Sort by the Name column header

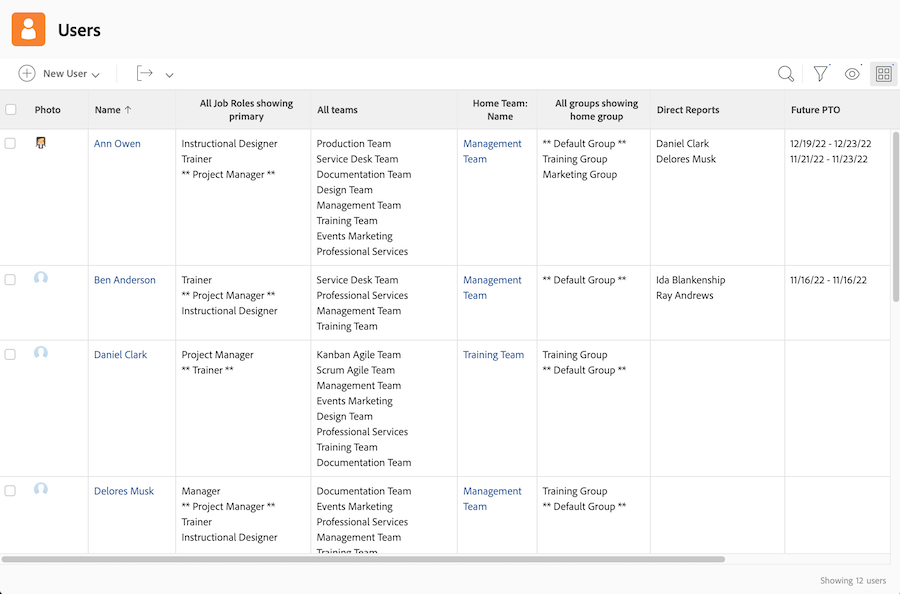(x=108, y=110)
